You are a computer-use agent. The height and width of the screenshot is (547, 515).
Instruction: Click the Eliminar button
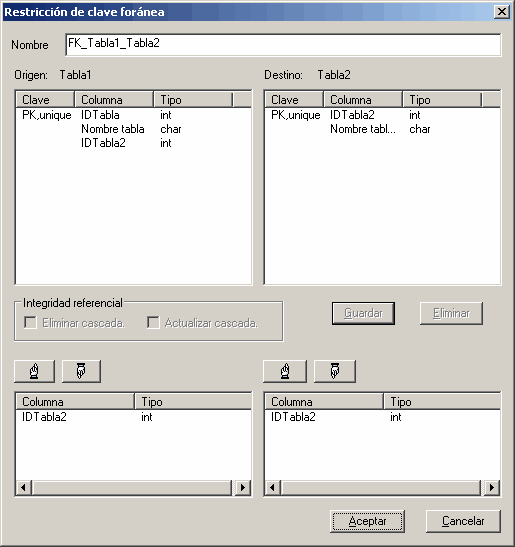pyautogui.click(x=451, y=313)
